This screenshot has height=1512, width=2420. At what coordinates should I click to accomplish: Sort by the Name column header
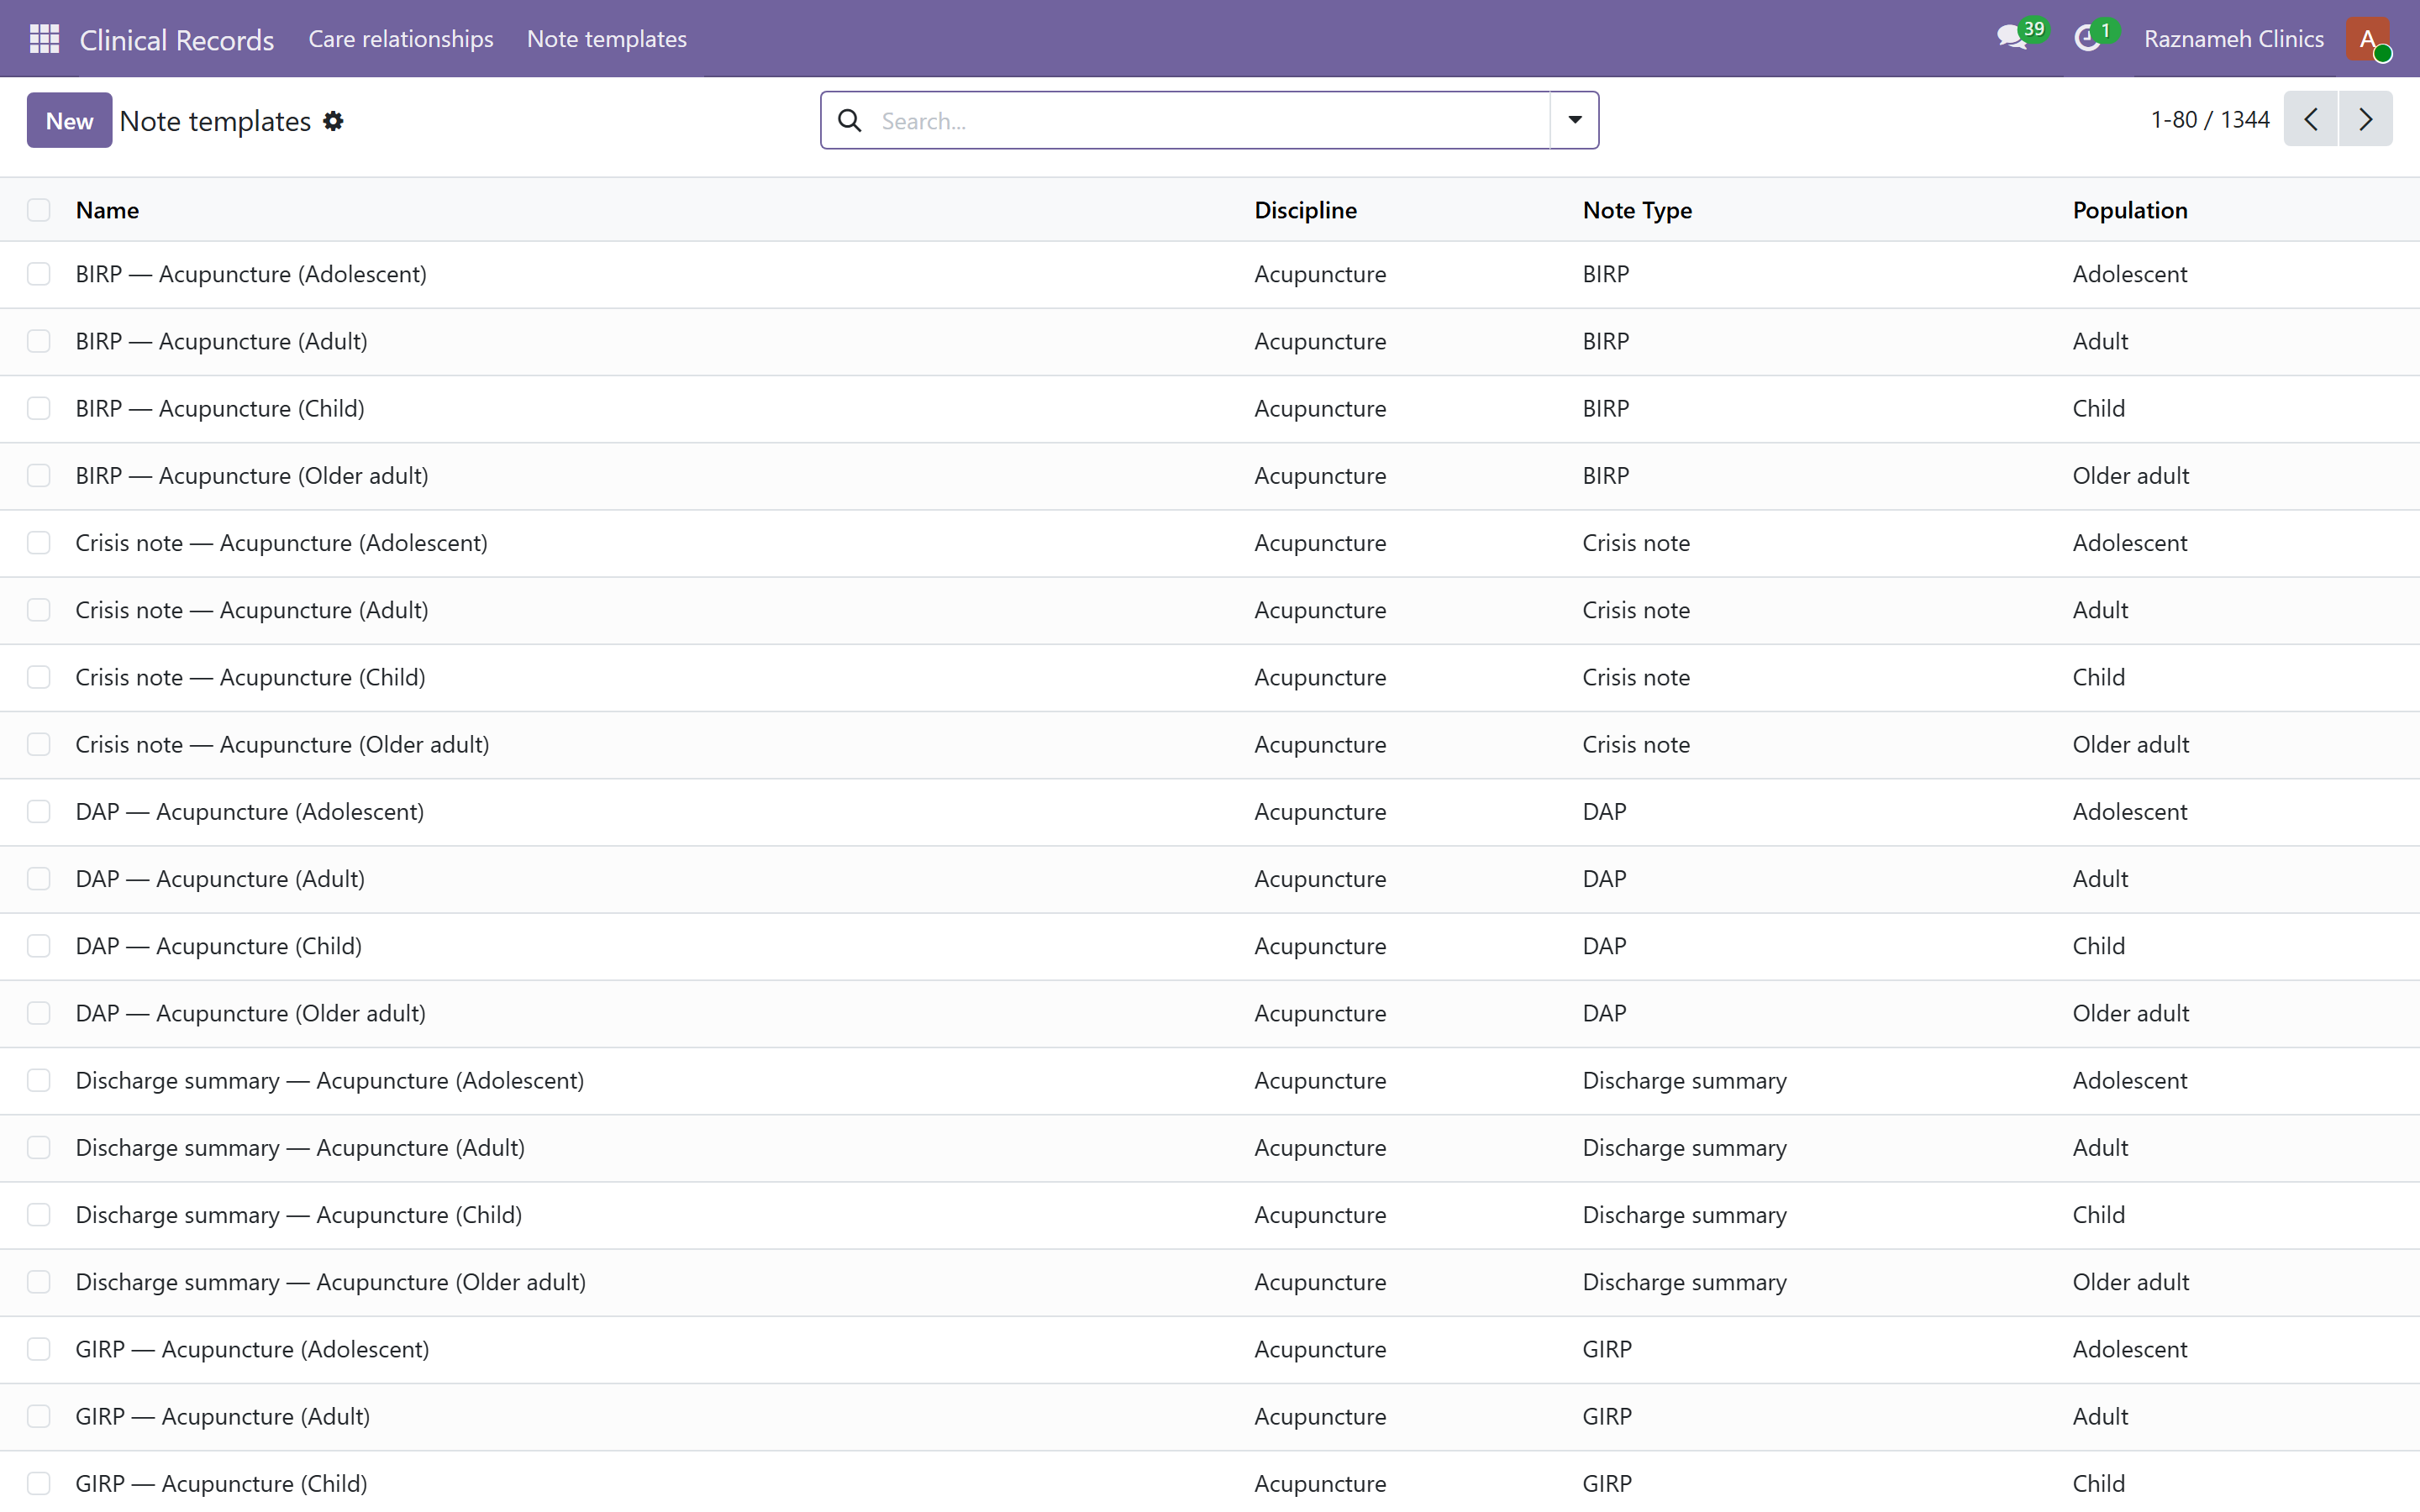tap(107, 210)
